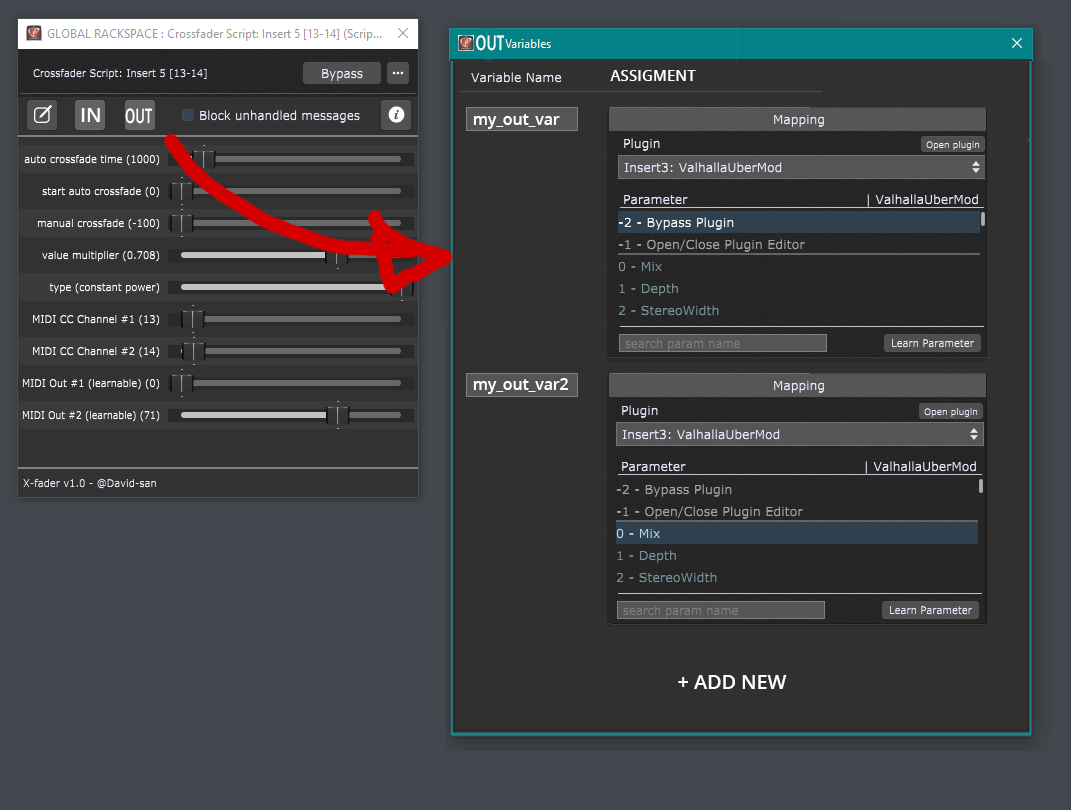
Task: Show script info icon
Action: [396, 115]
